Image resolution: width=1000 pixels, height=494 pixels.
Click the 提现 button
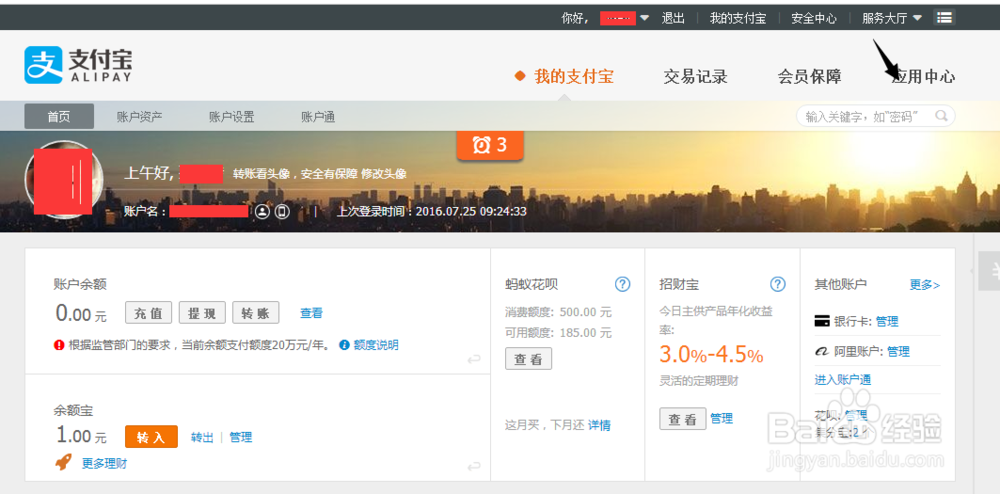pyautogui.click(x=202, y=313)
